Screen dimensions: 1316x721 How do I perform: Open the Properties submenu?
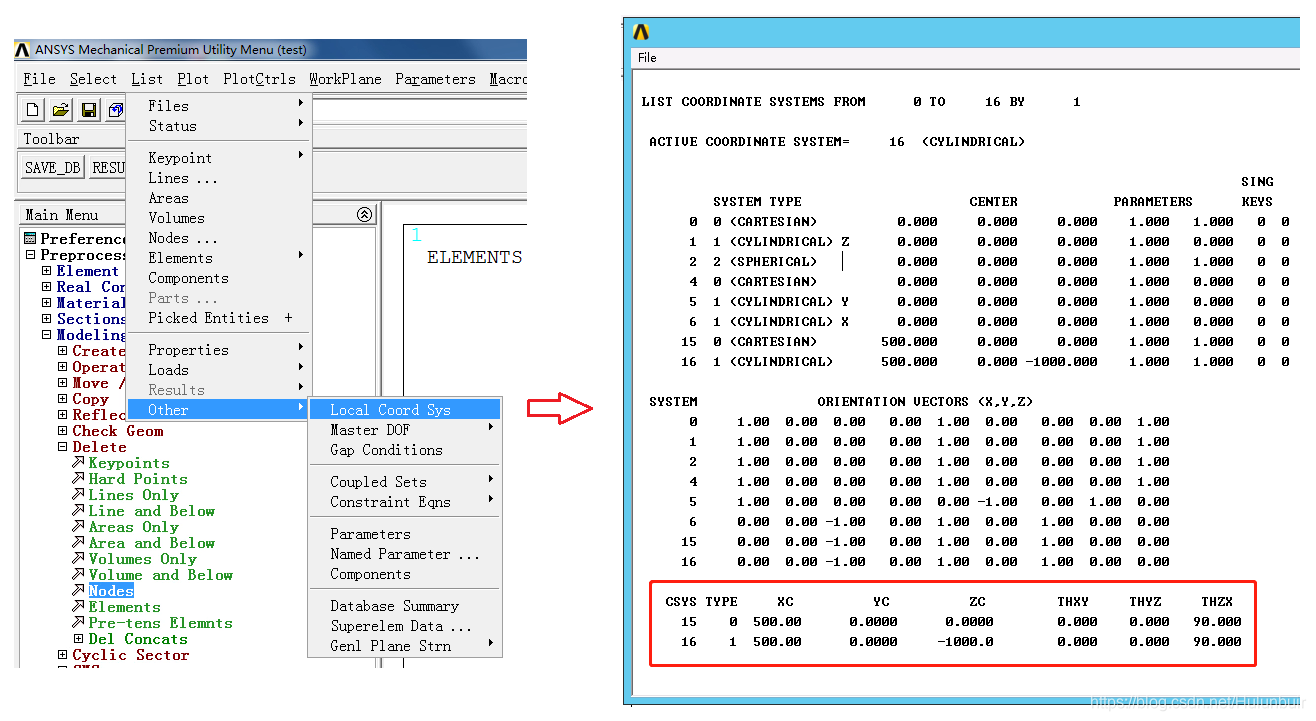coord(219,350)
